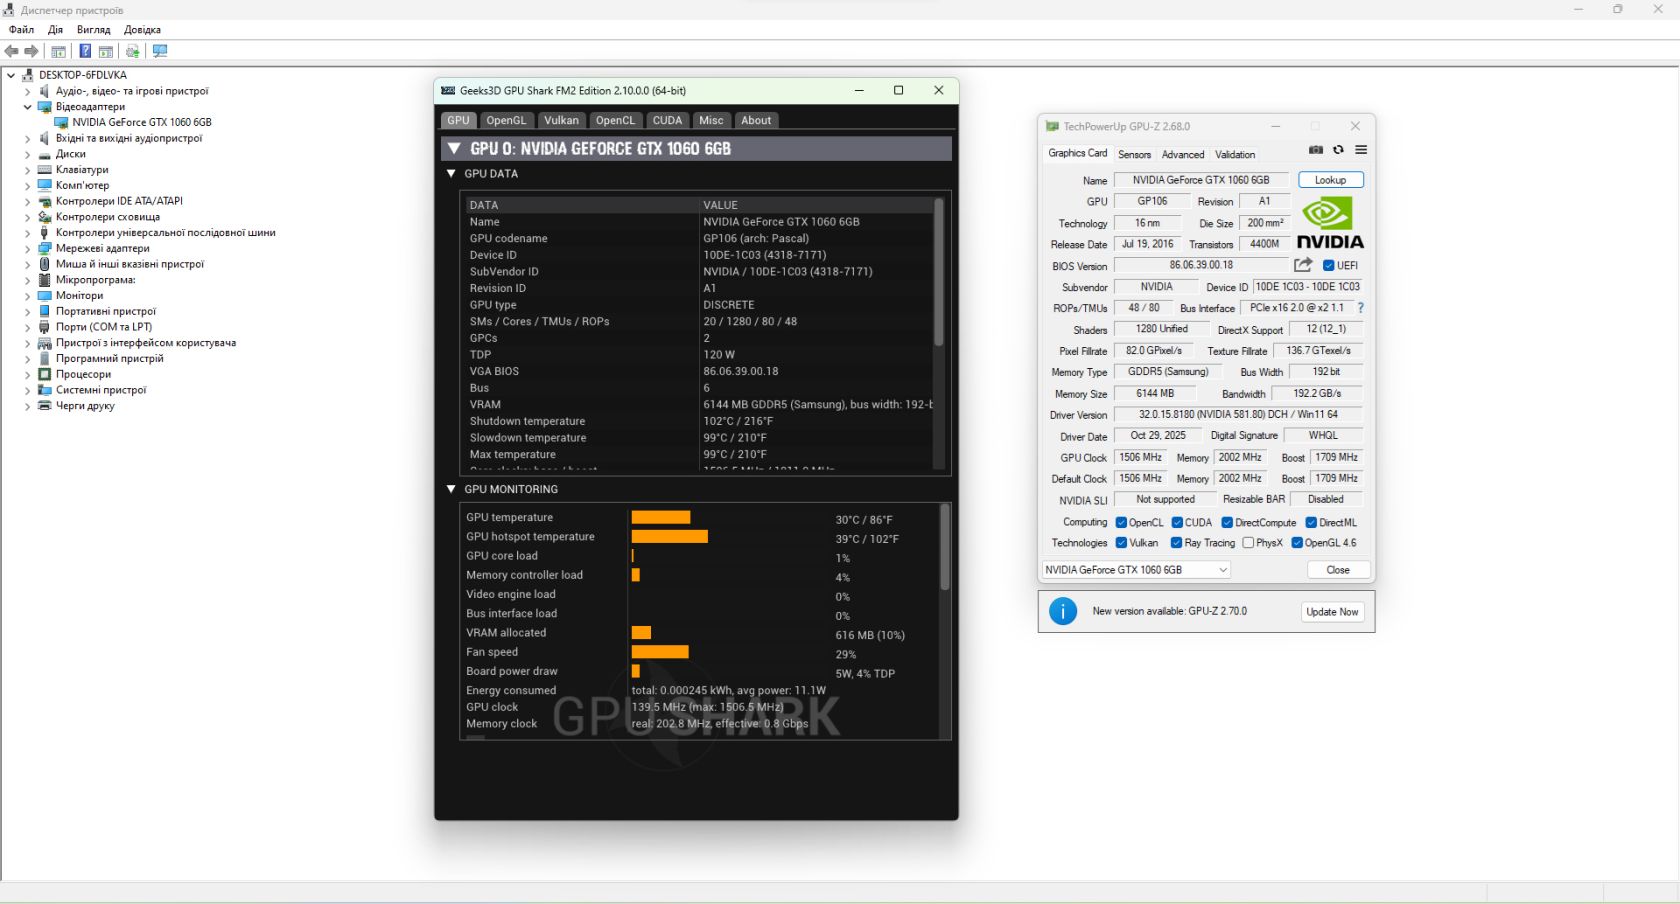Switch to the Vulkan tab in GPU Shark
This screenshot has width=1680, height=904.
click(561, 120)
